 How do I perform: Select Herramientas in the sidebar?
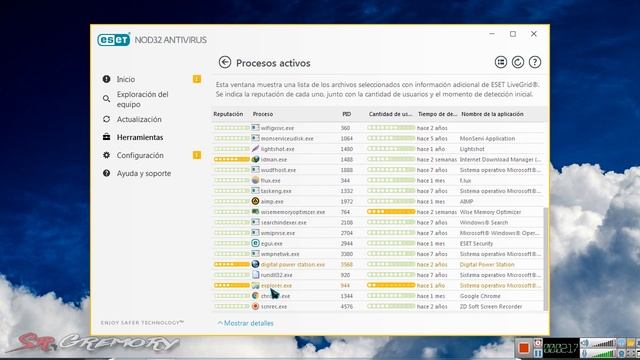coord(140,137)
